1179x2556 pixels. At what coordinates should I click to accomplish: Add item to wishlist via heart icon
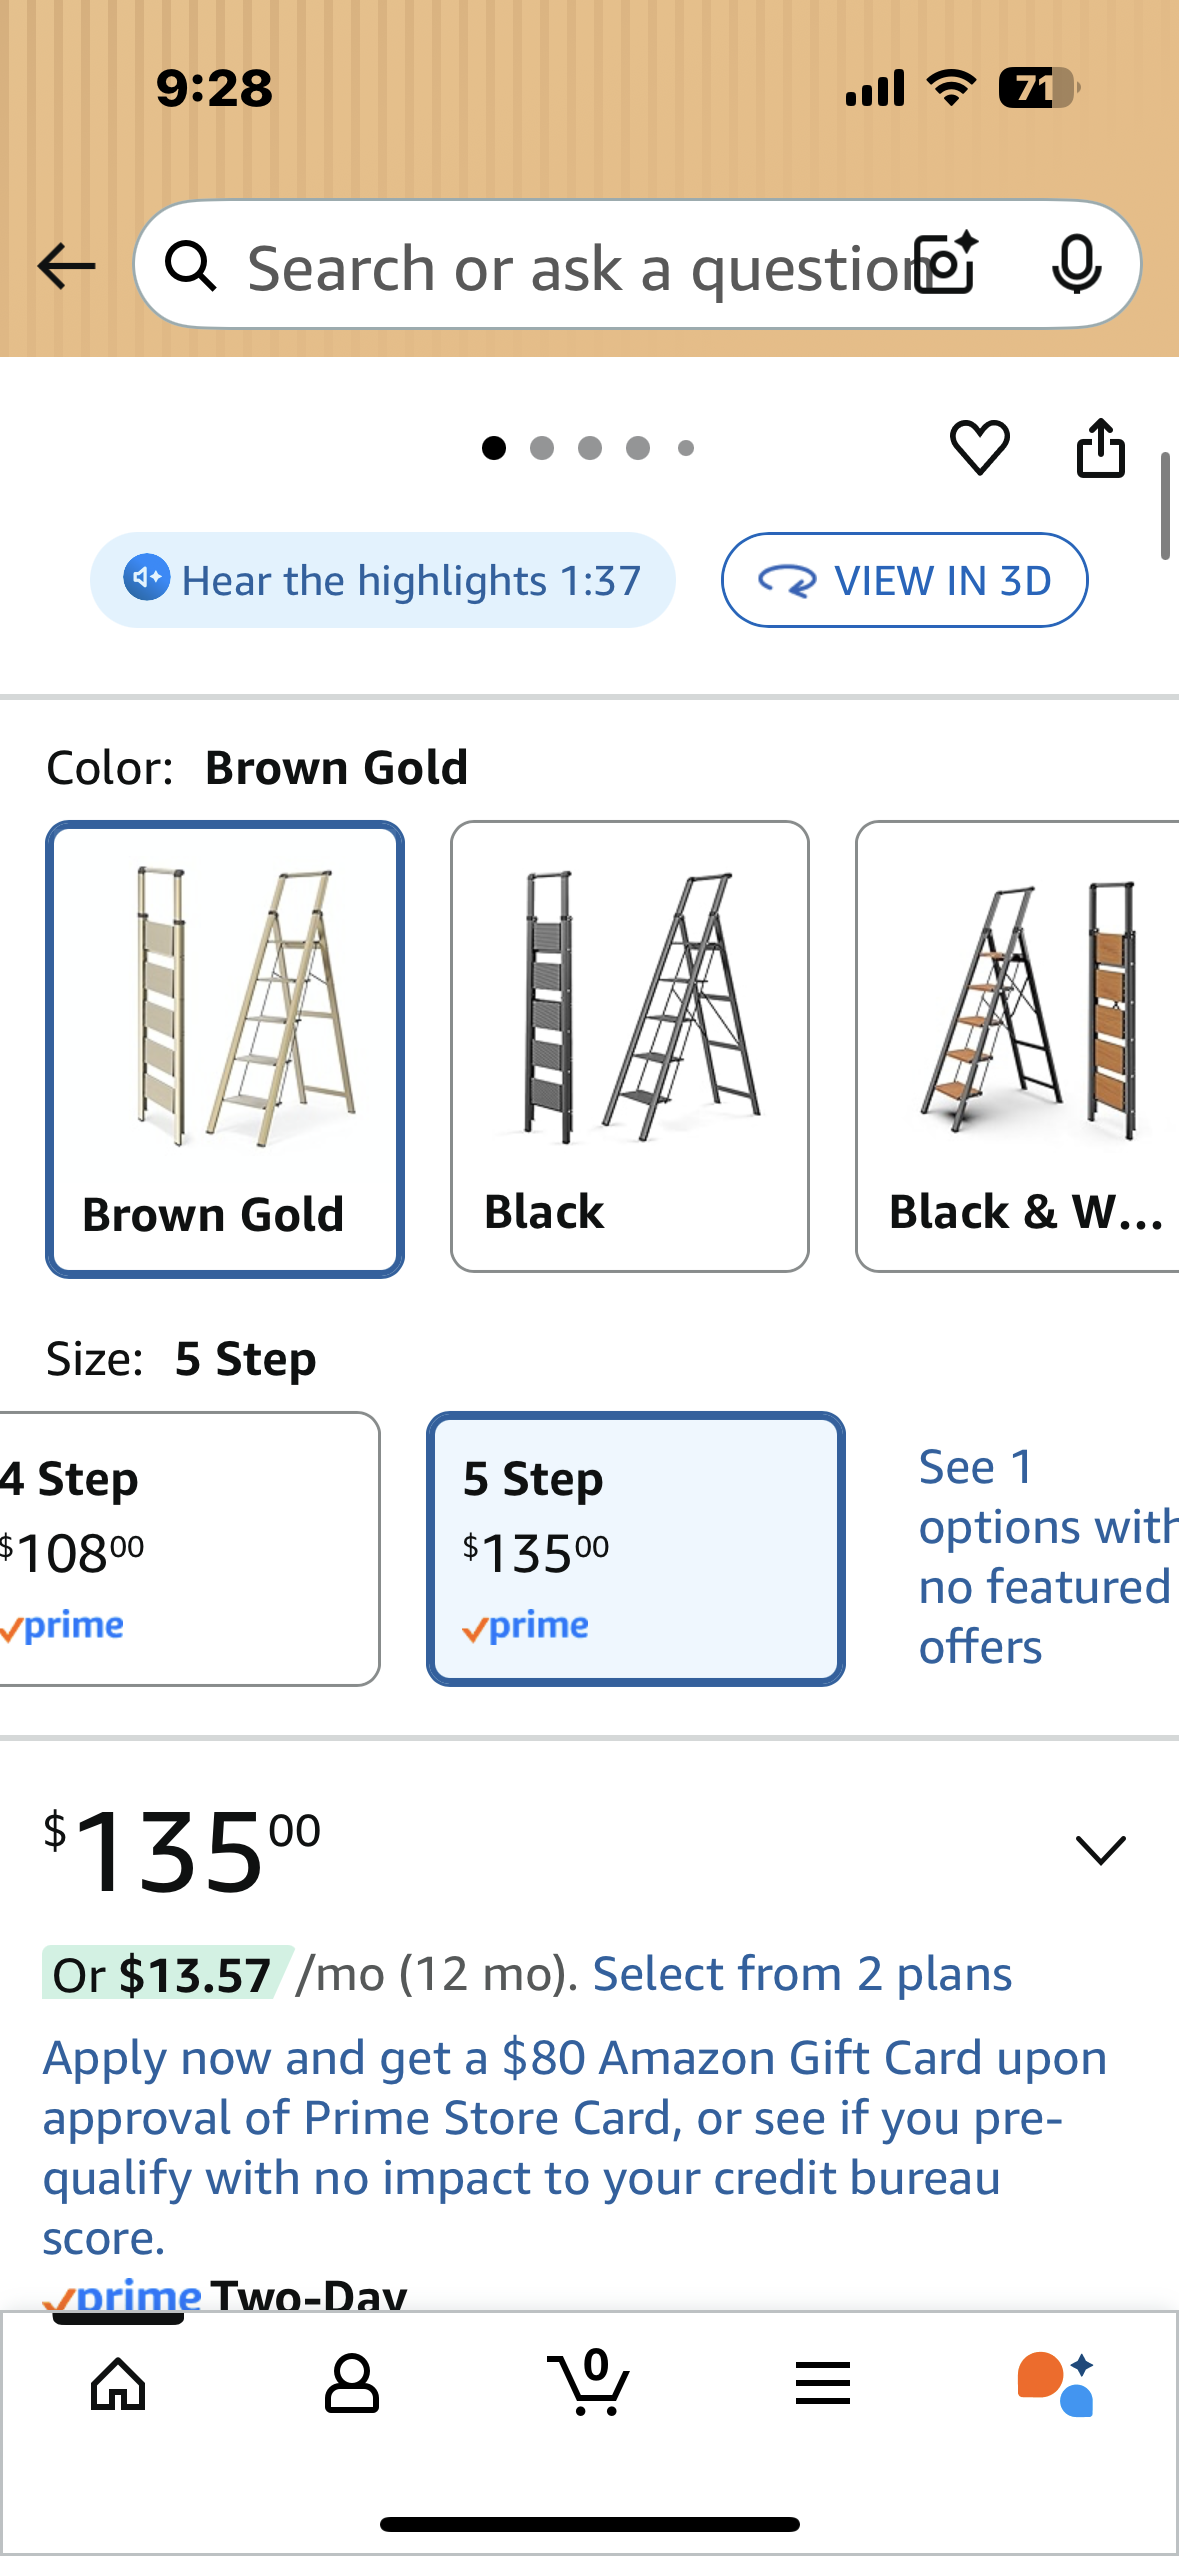(980, 448)
